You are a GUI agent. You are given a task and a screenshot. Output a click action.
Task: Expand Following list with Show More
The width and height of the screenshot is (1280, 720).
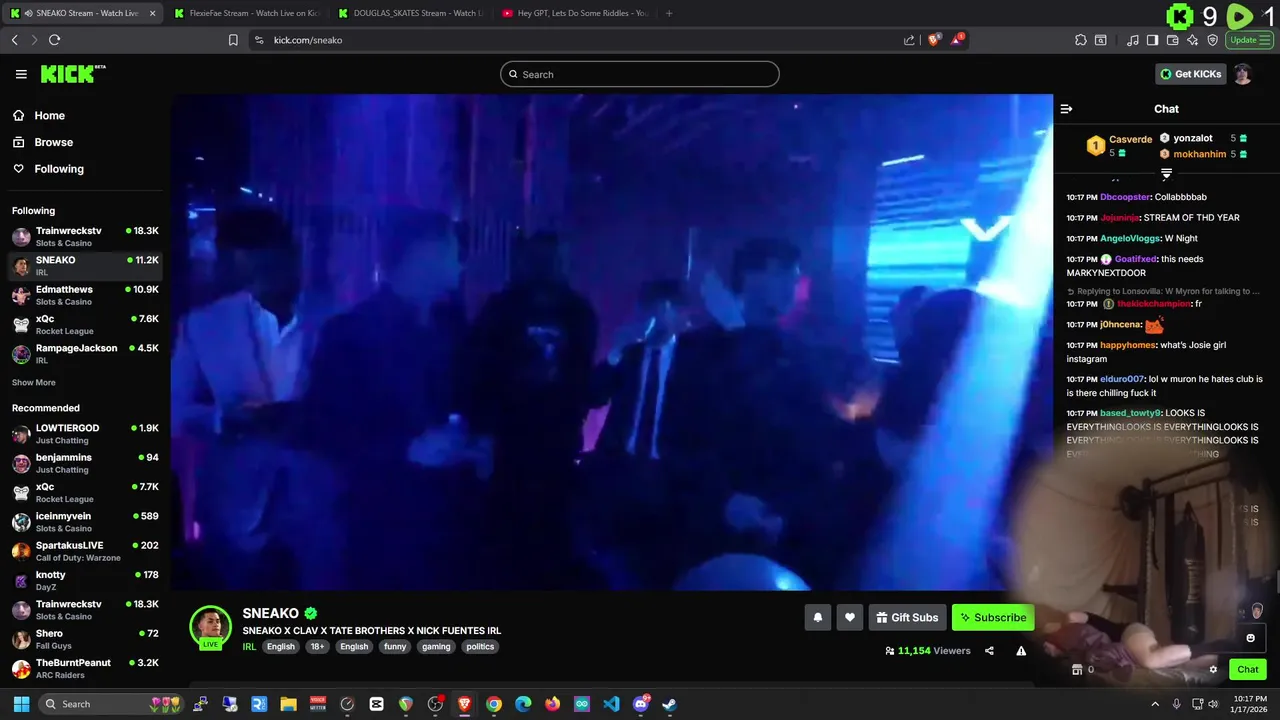[x=34, y=383]
